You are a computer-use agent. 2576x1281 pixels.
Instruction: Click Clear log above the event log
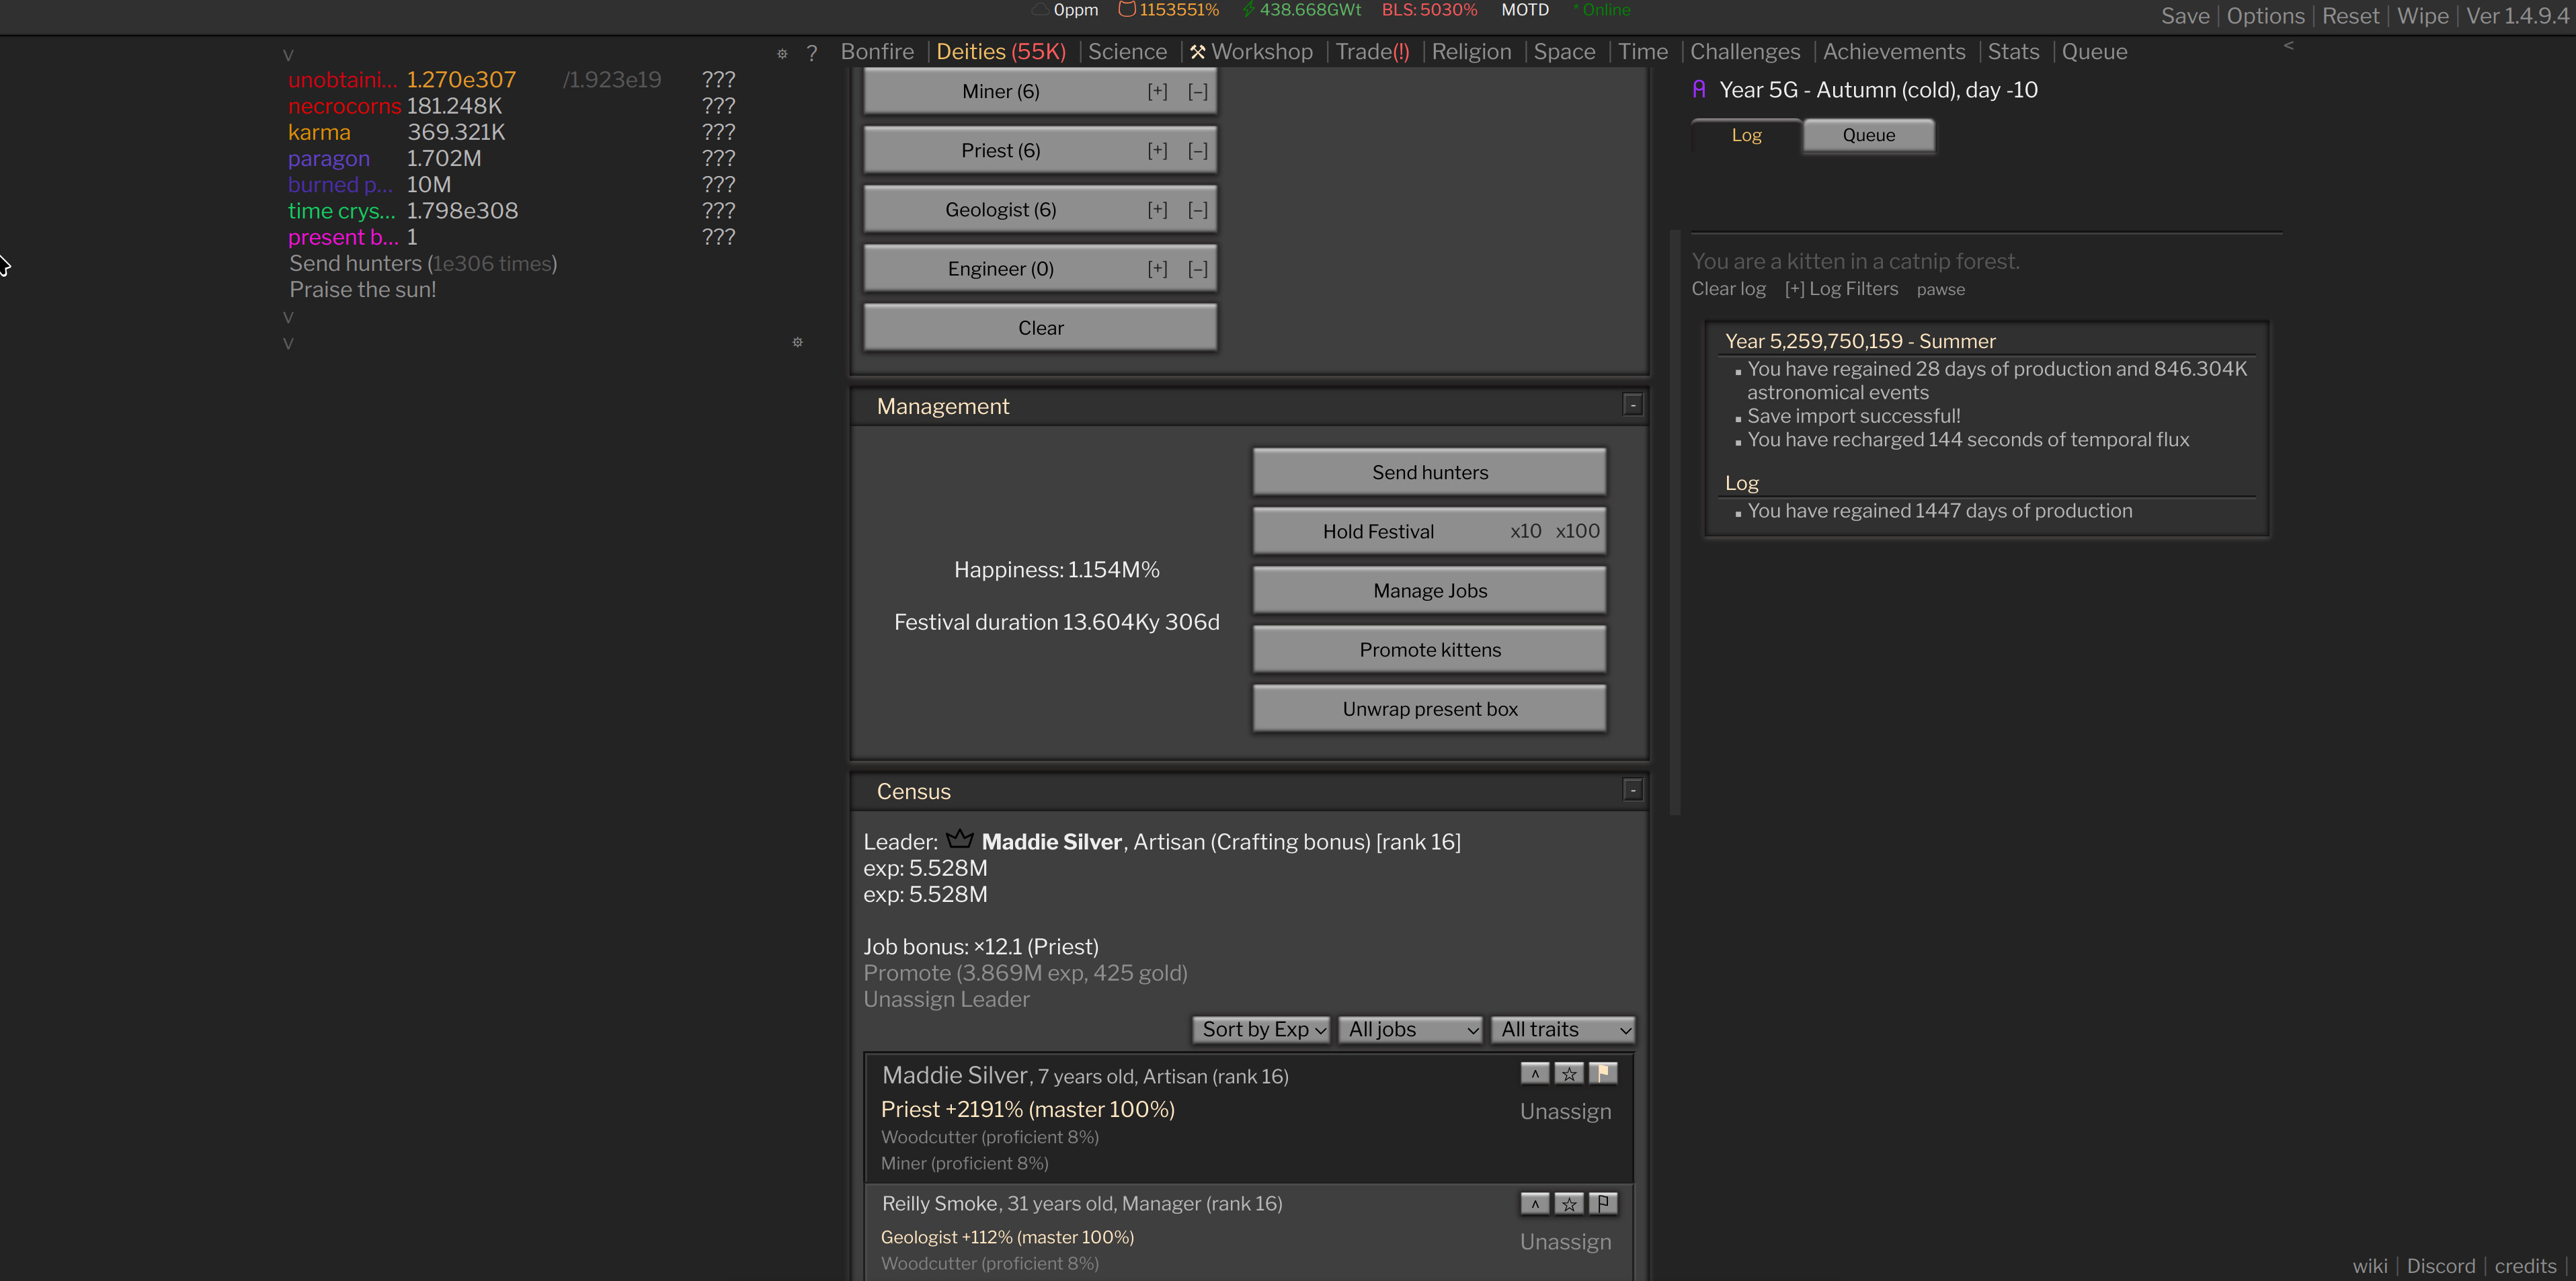(1728, 289)
